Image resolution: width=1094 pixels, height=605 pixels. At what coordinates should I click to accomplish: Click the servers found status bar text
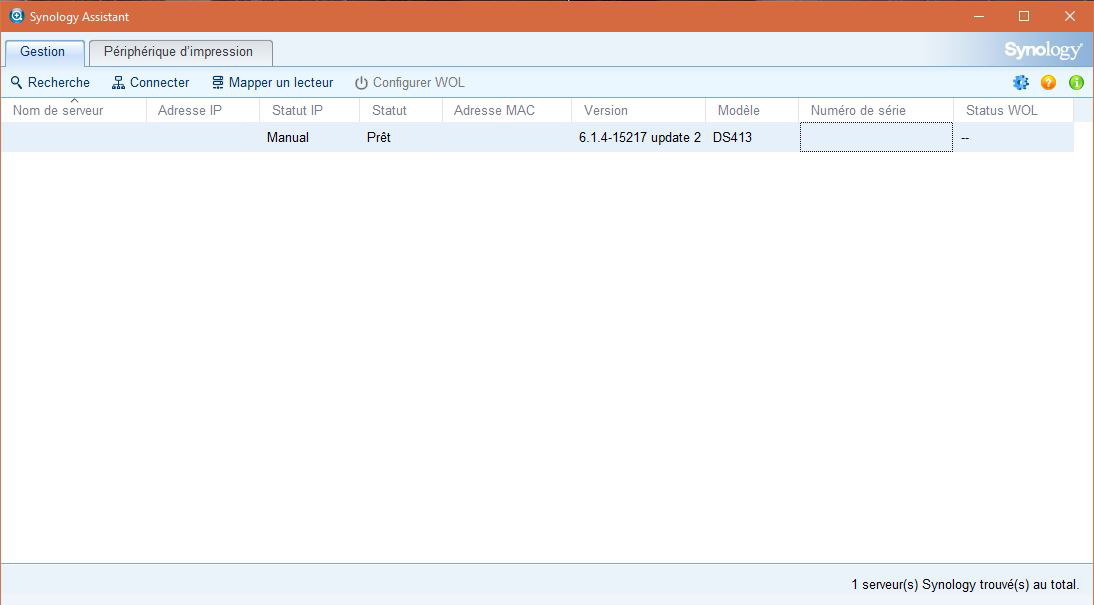965,585
